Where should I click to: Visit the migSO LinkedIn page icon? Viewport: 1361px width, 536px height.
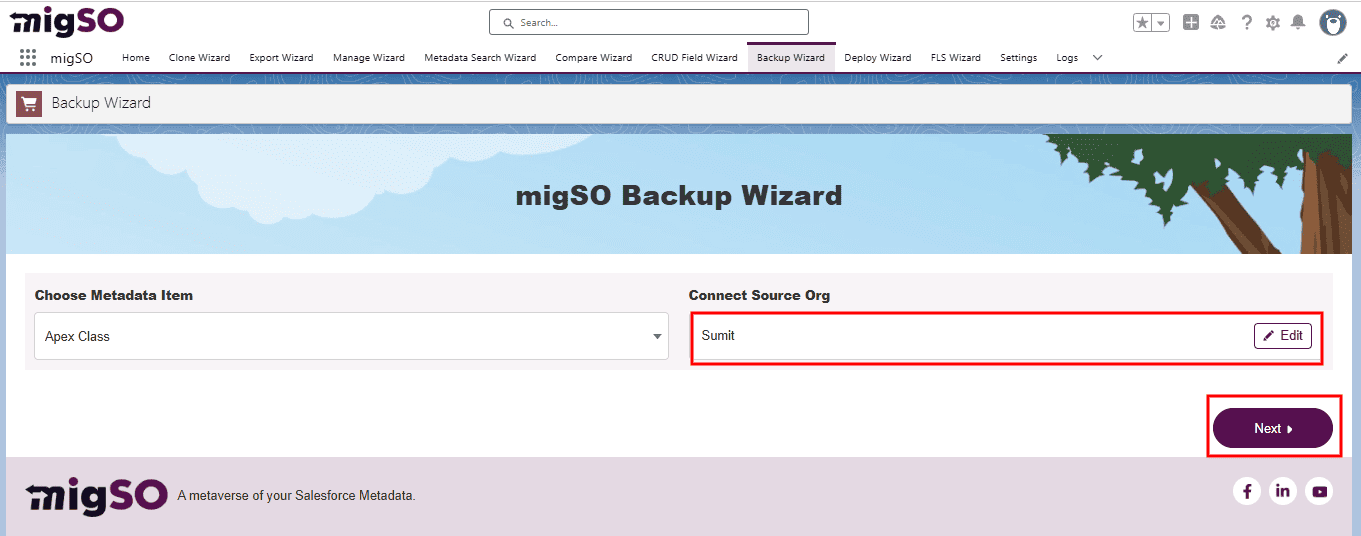coord(1283,491)
